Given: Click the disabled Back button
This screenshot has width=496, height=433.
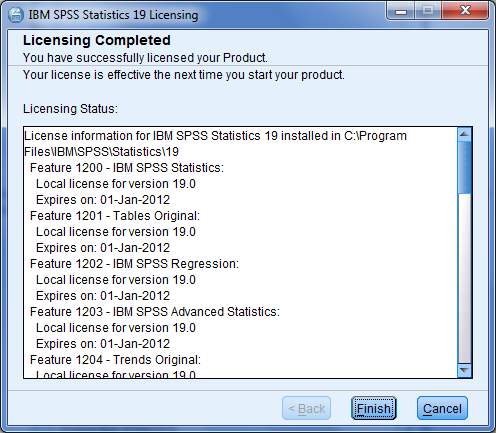Looking at the screenshot, I should point(306,408).
